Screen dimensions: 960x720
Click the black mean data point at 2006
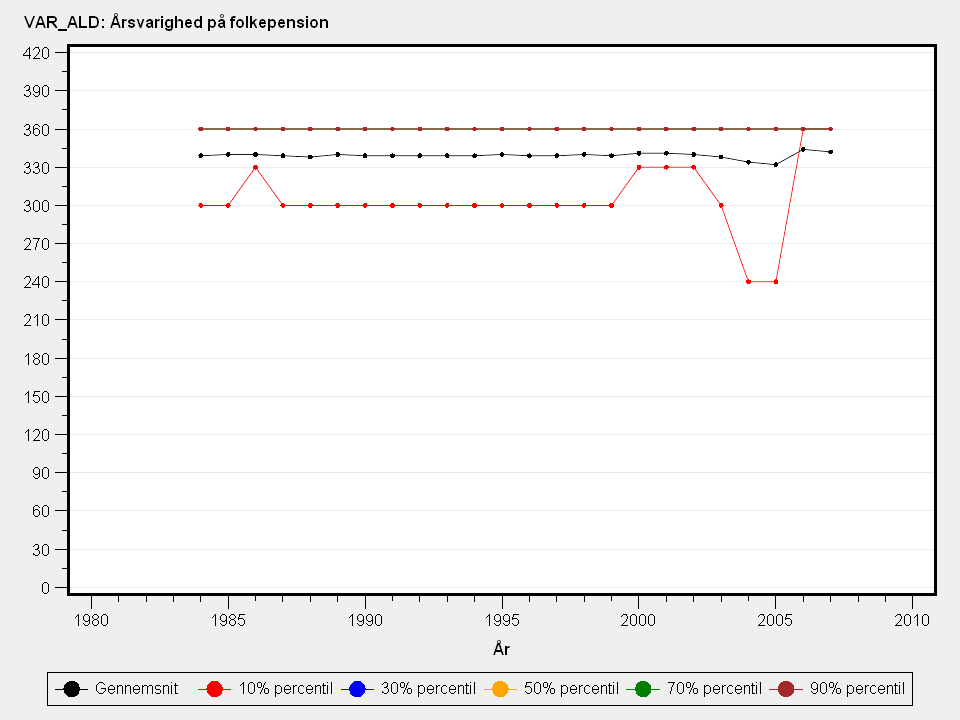[803, 149]
